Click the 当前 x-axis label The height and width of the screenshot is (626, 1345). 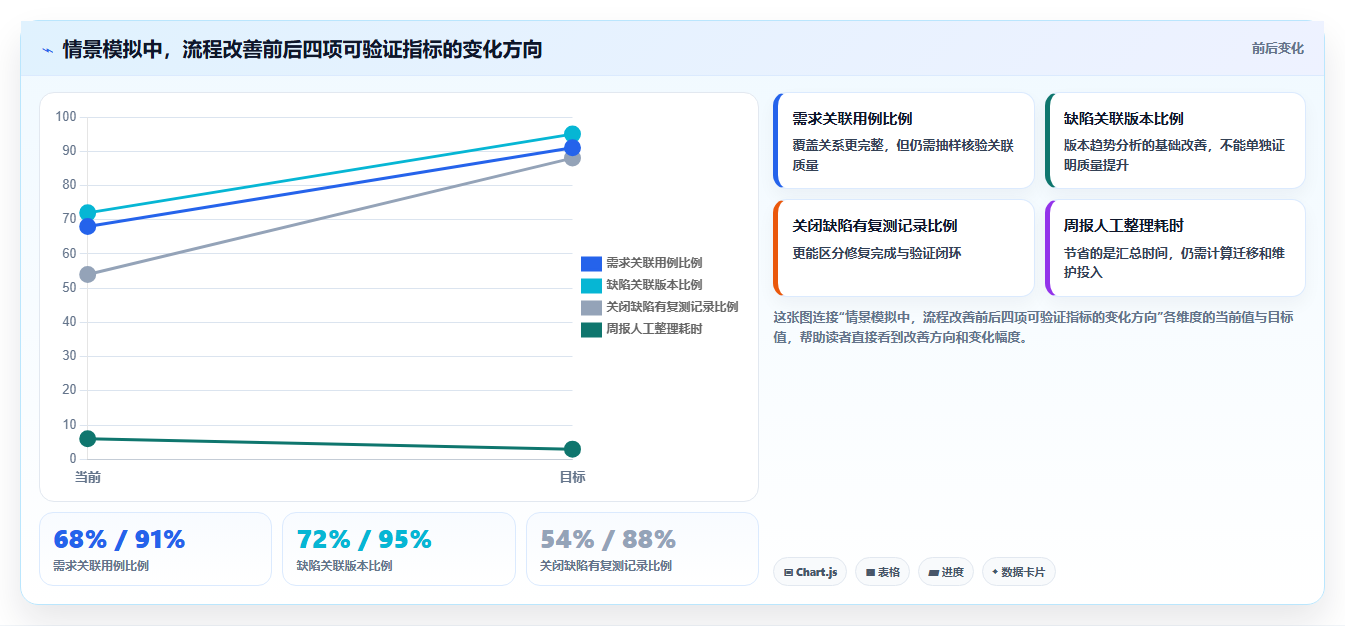(88, 477)
